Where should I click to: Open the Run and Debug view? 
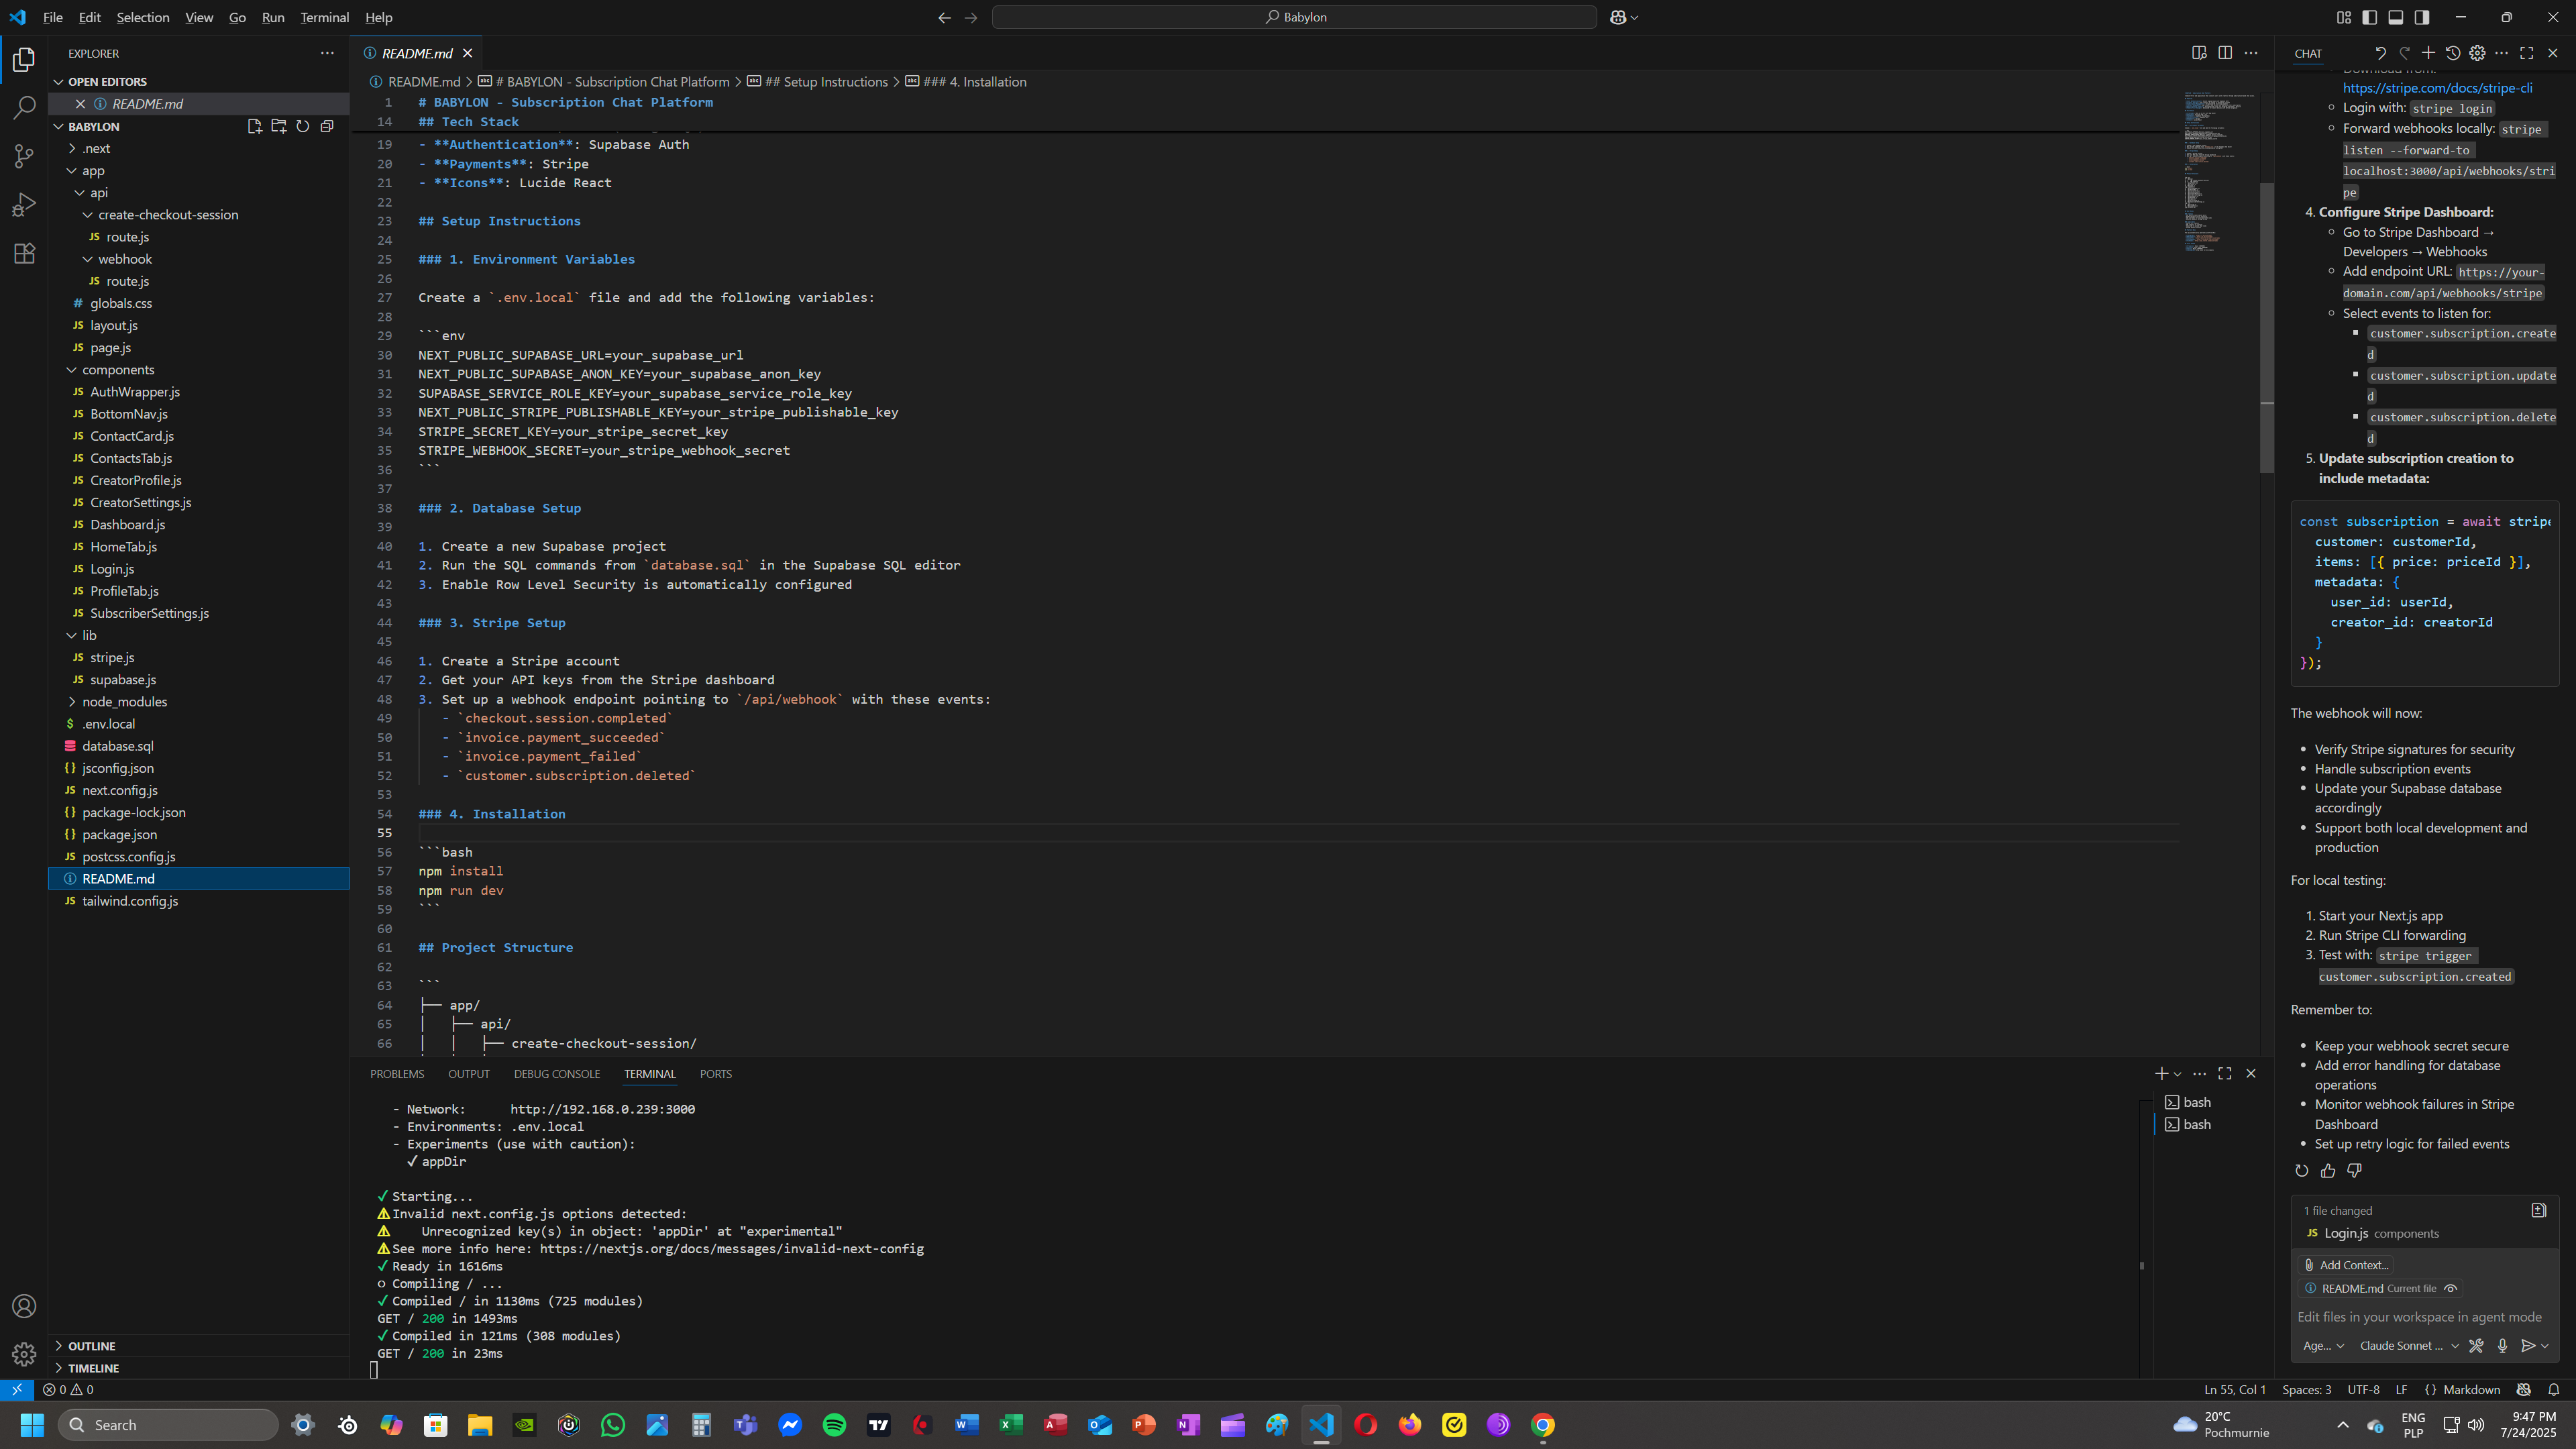point(24,205)
